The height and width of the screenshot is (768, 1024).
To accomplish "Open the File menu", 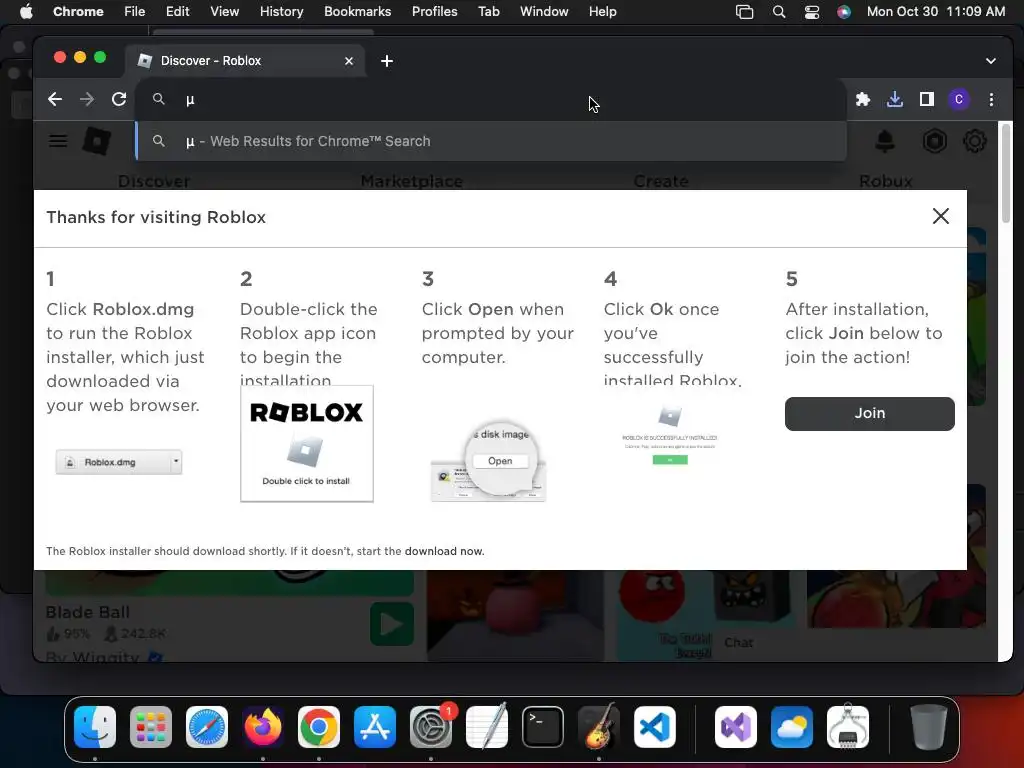I will [135, 12].
